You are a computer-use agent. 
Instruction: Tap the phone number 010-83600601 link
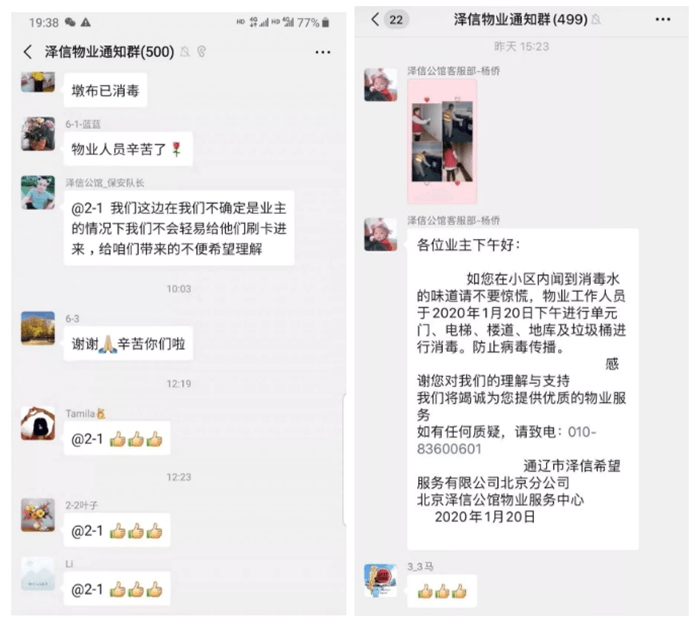506,440
